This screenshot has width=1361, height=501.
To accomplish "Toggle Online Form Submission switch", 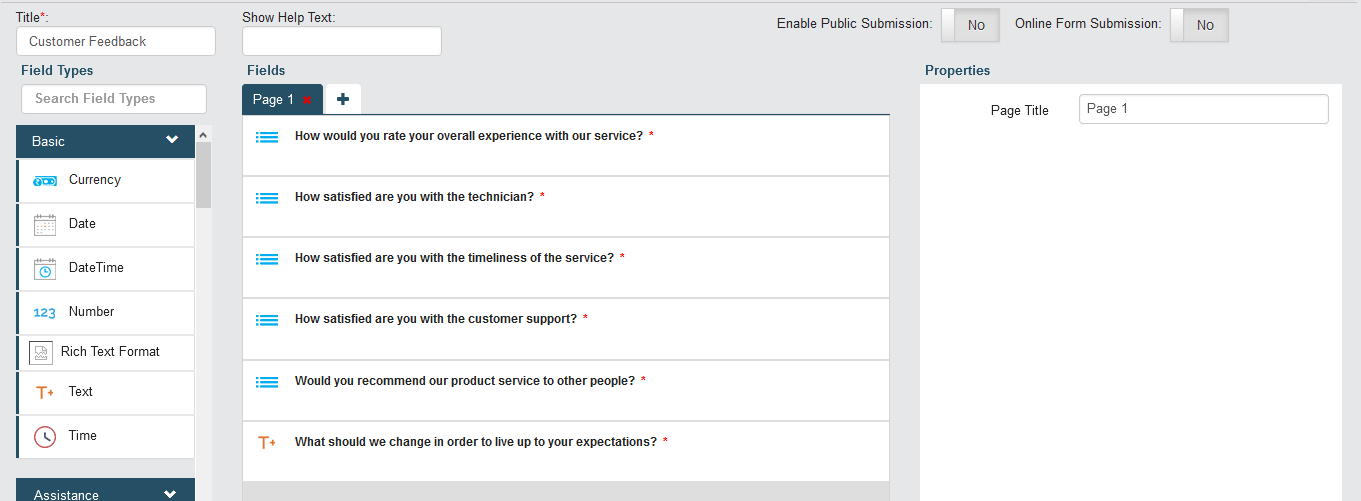I will click(1199, 25).
